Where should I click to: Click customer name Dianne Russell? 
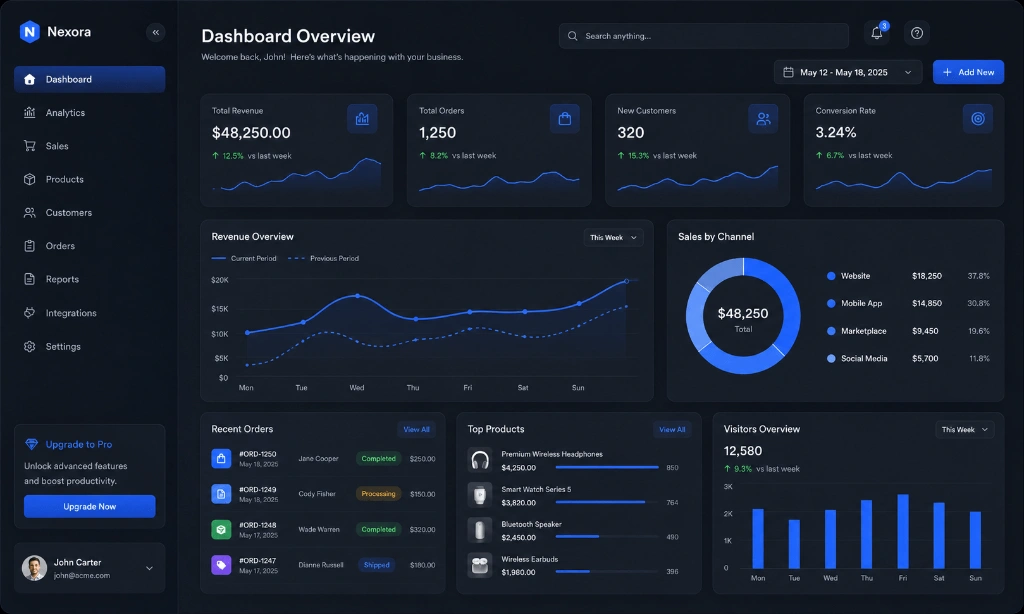pyautogui.click(x=321, y=565)
